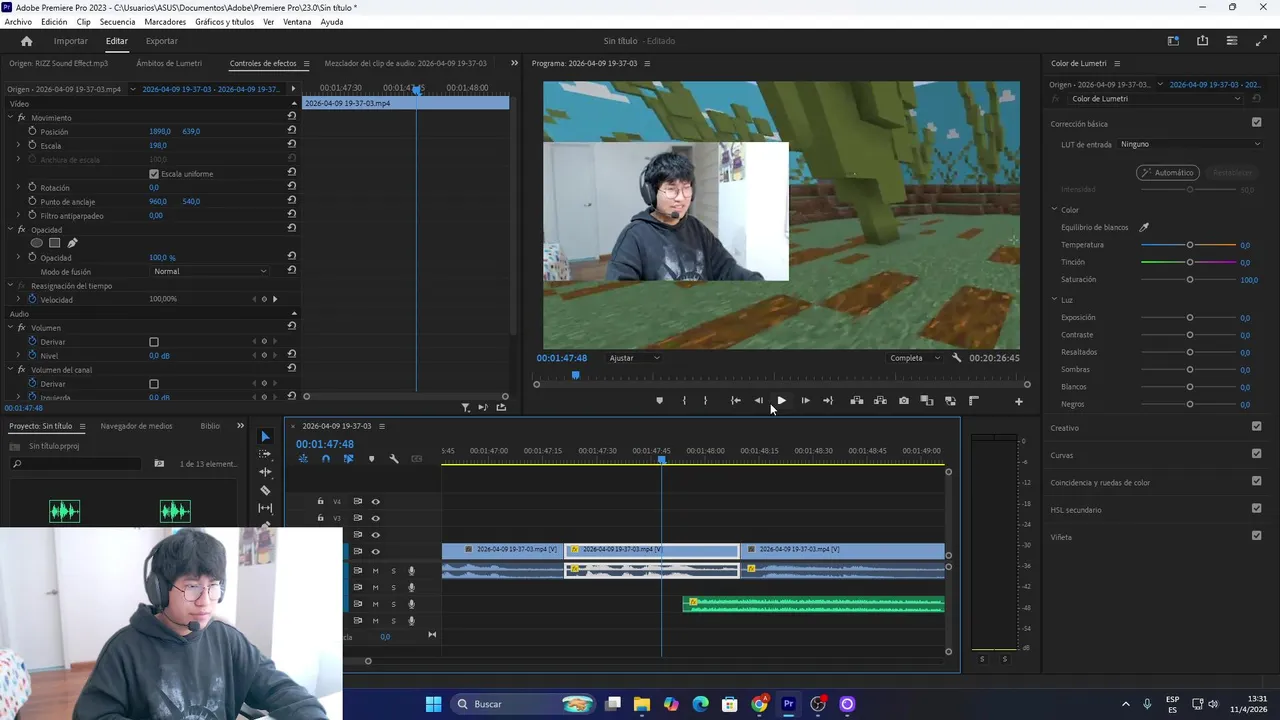
Task: Pick white balance with the eyedropper
Action: tap(1145, 228)
